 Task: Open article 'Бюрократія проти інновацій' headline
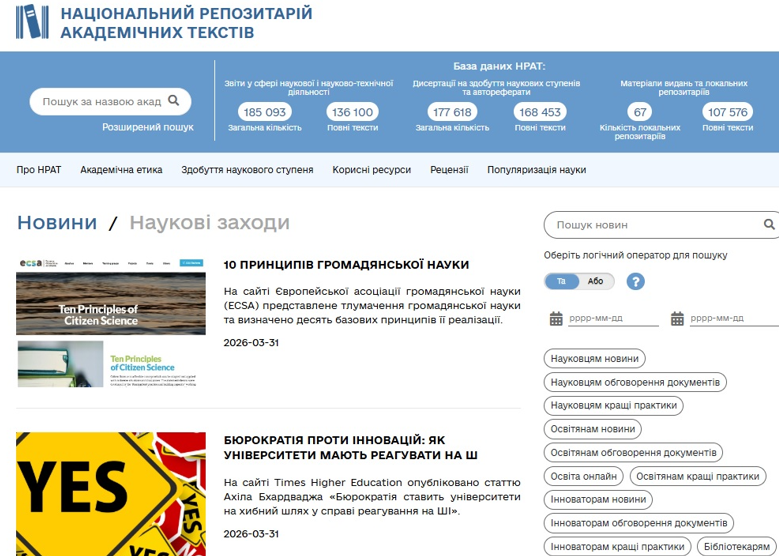[x=351, y=448]
